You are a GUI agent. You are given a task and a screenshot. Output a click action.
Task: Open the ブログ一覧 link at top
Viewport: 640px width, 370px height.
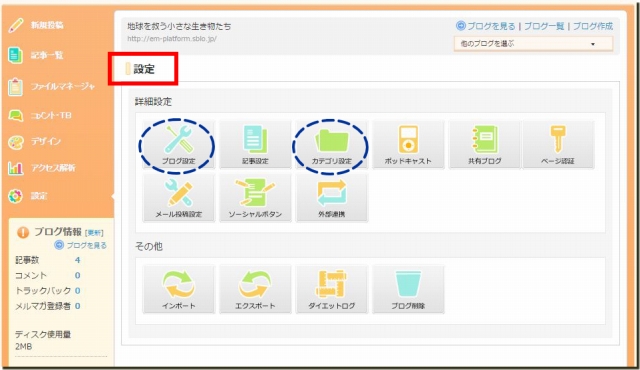544,26
